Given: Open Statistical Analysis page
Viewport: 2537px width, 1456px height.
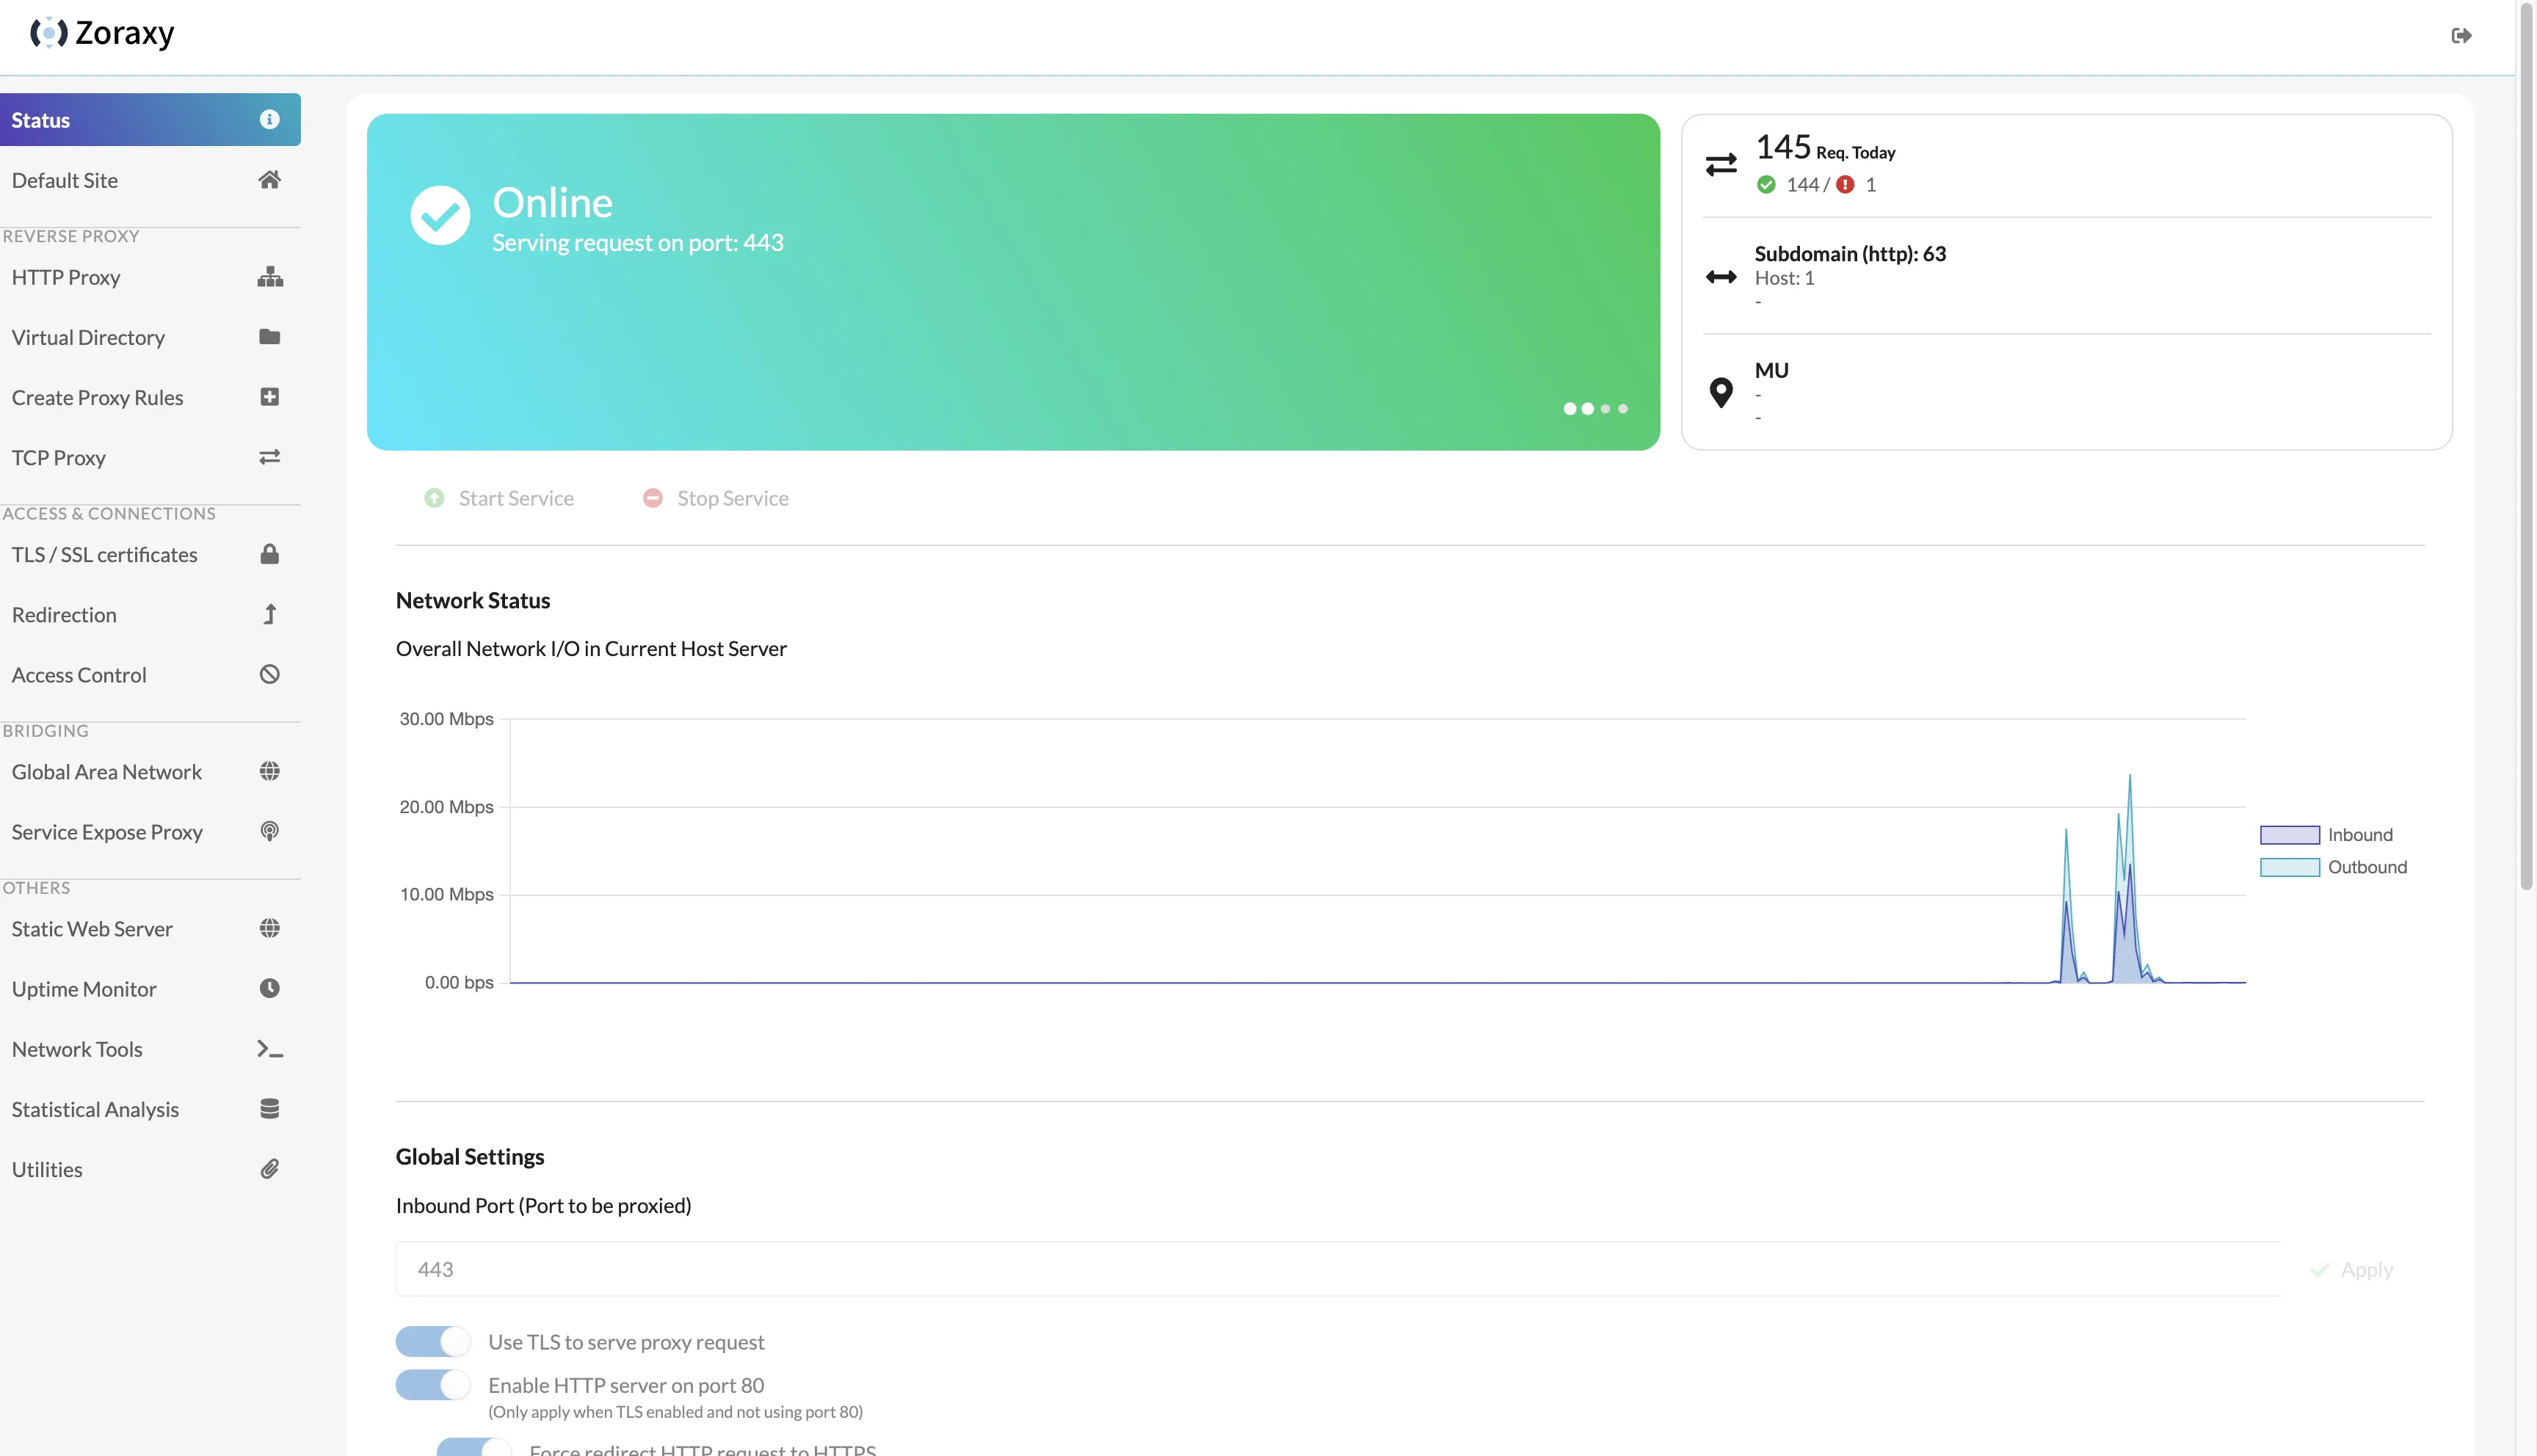Looking at the screenshot, I should (x=150, y=1109).
